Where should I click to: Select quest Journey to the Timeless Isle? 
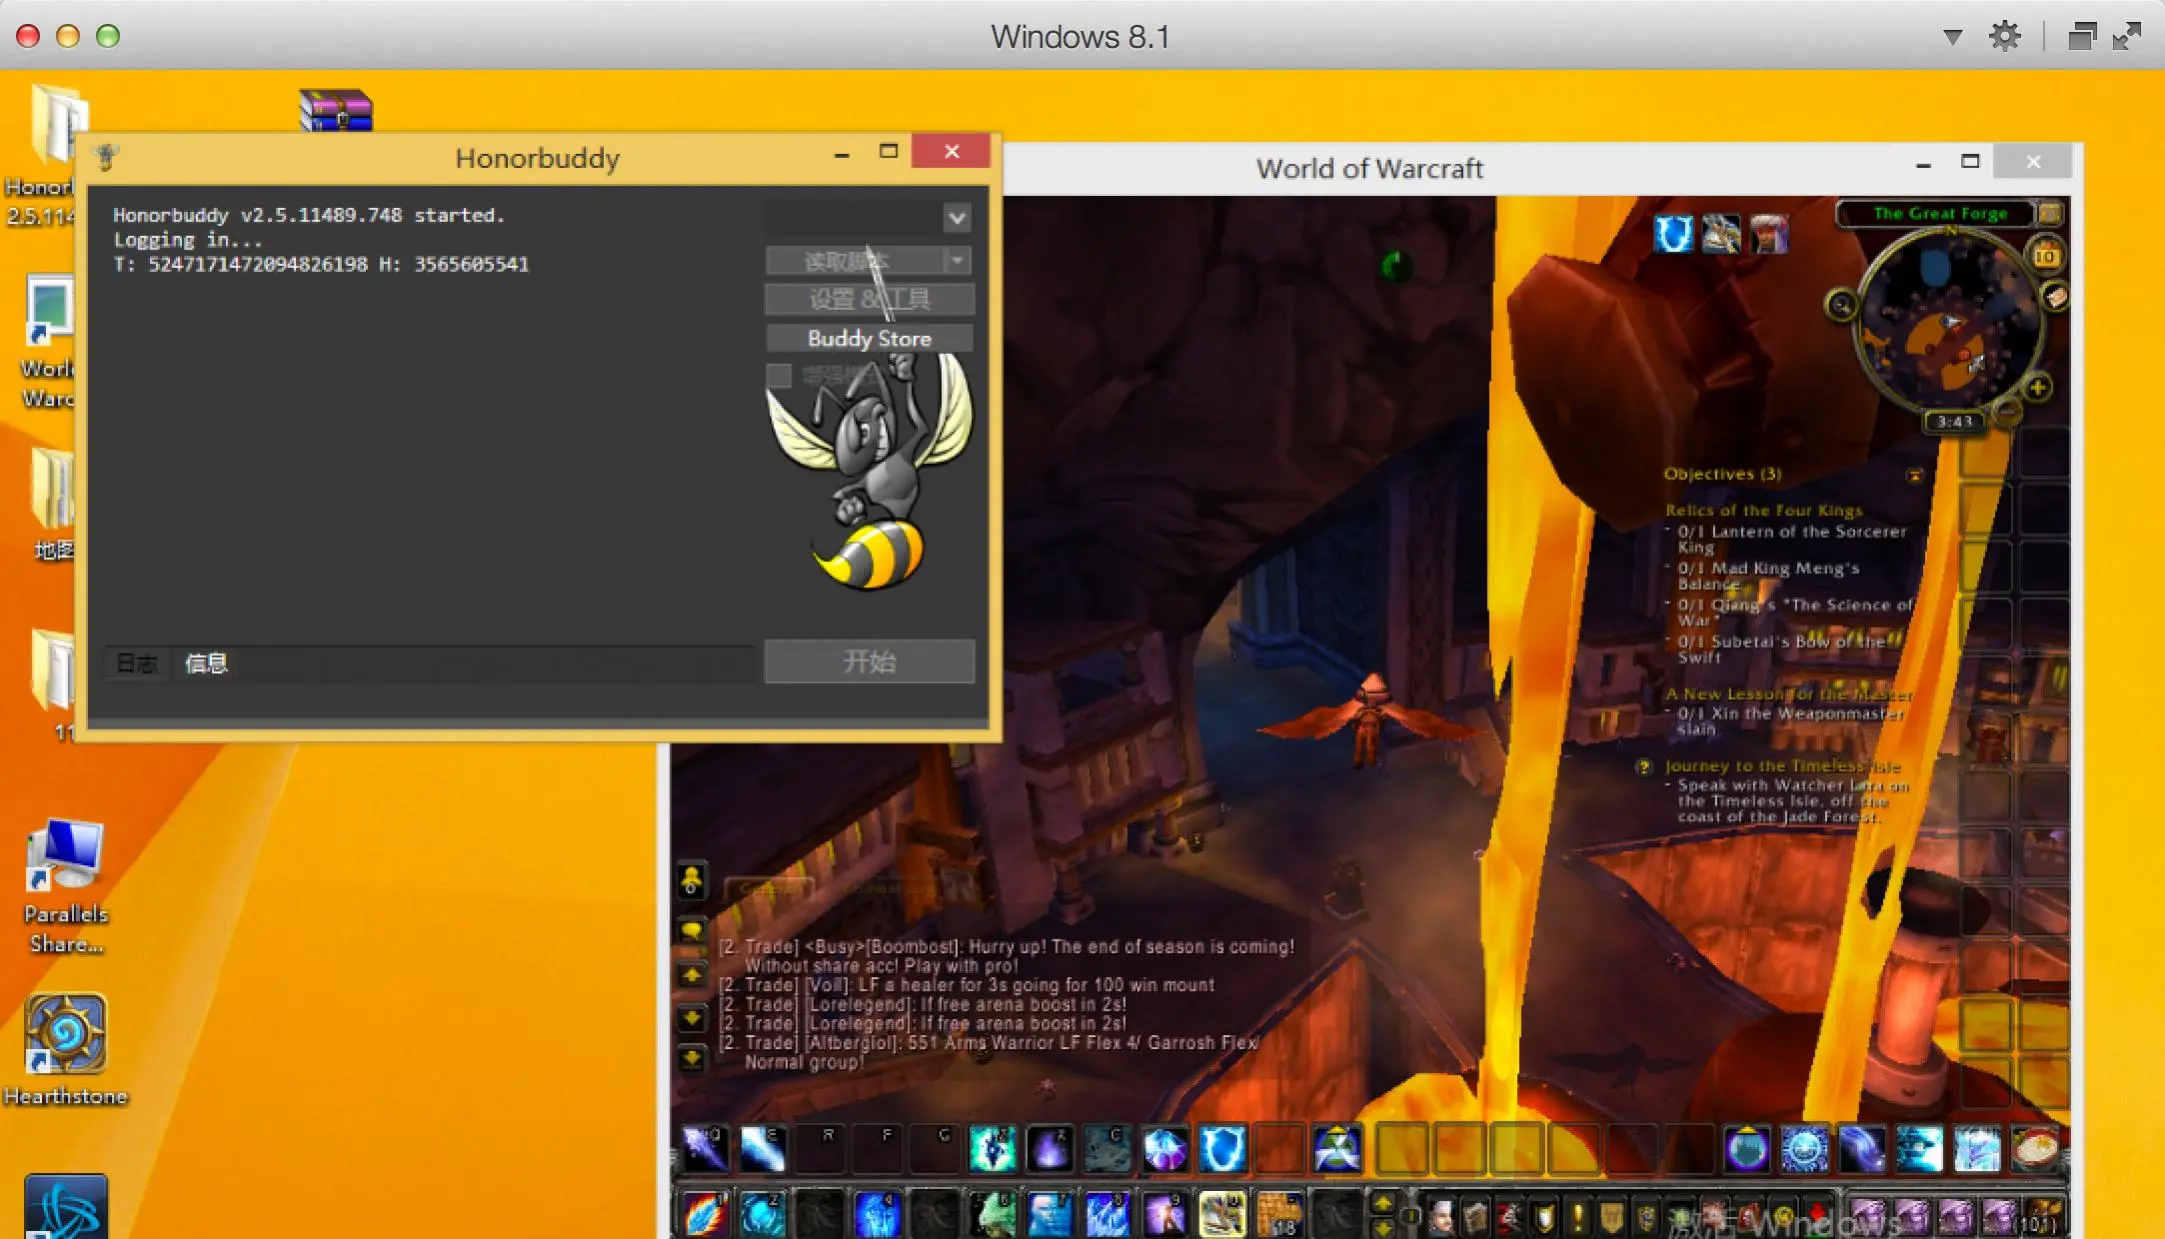pyautogui.click(x=1782, y=766)
